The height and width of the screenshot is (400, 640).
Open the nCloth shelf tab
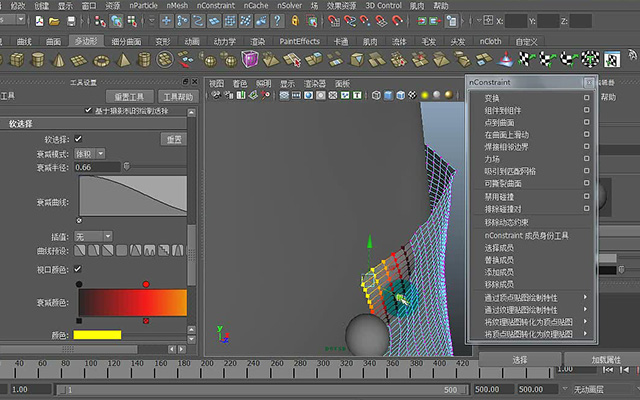490,41
